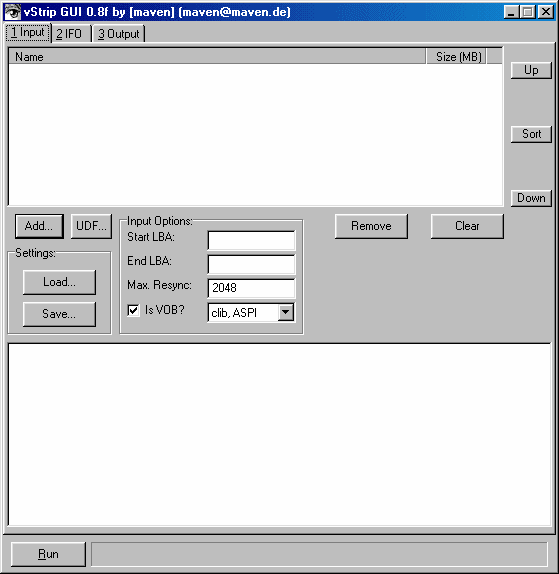The image size is (559, 574).
Task: Click the Remove button
Action: (371, 226)
